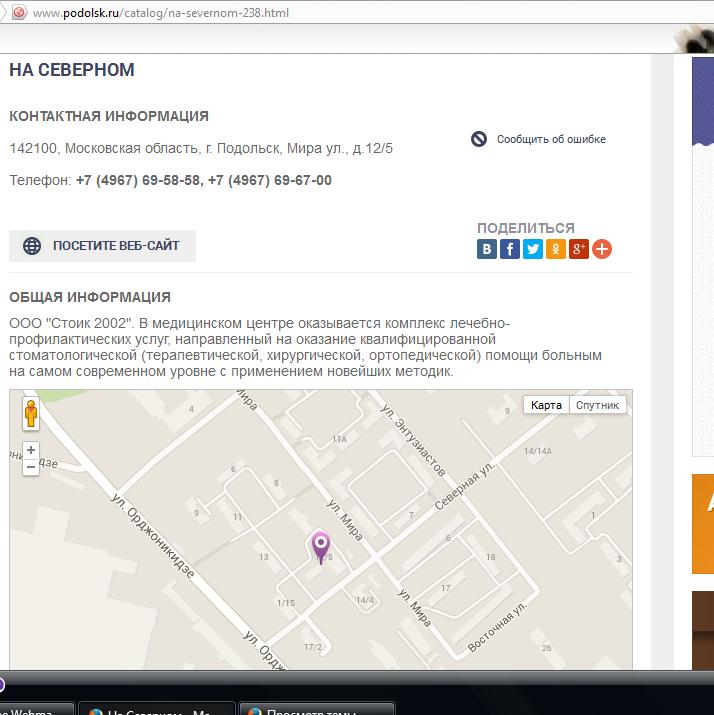Zoom in on the map
714x715 pixels.
[31, 450]
